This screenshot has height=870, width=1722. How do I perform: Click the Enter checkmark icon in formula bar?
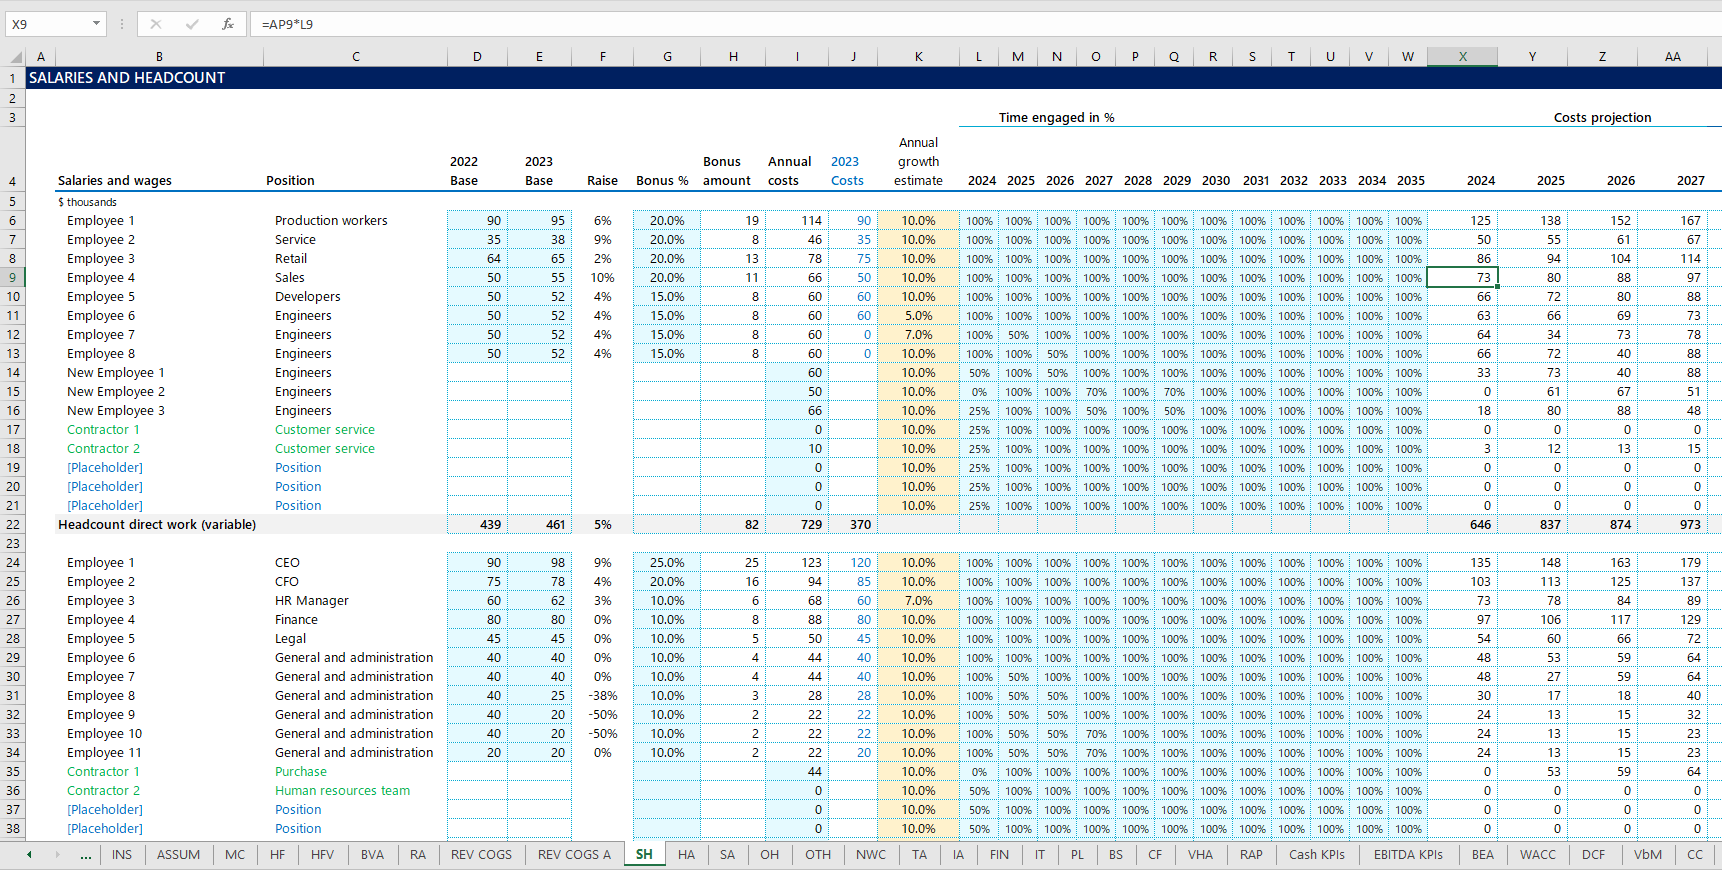tap(192, 24)
